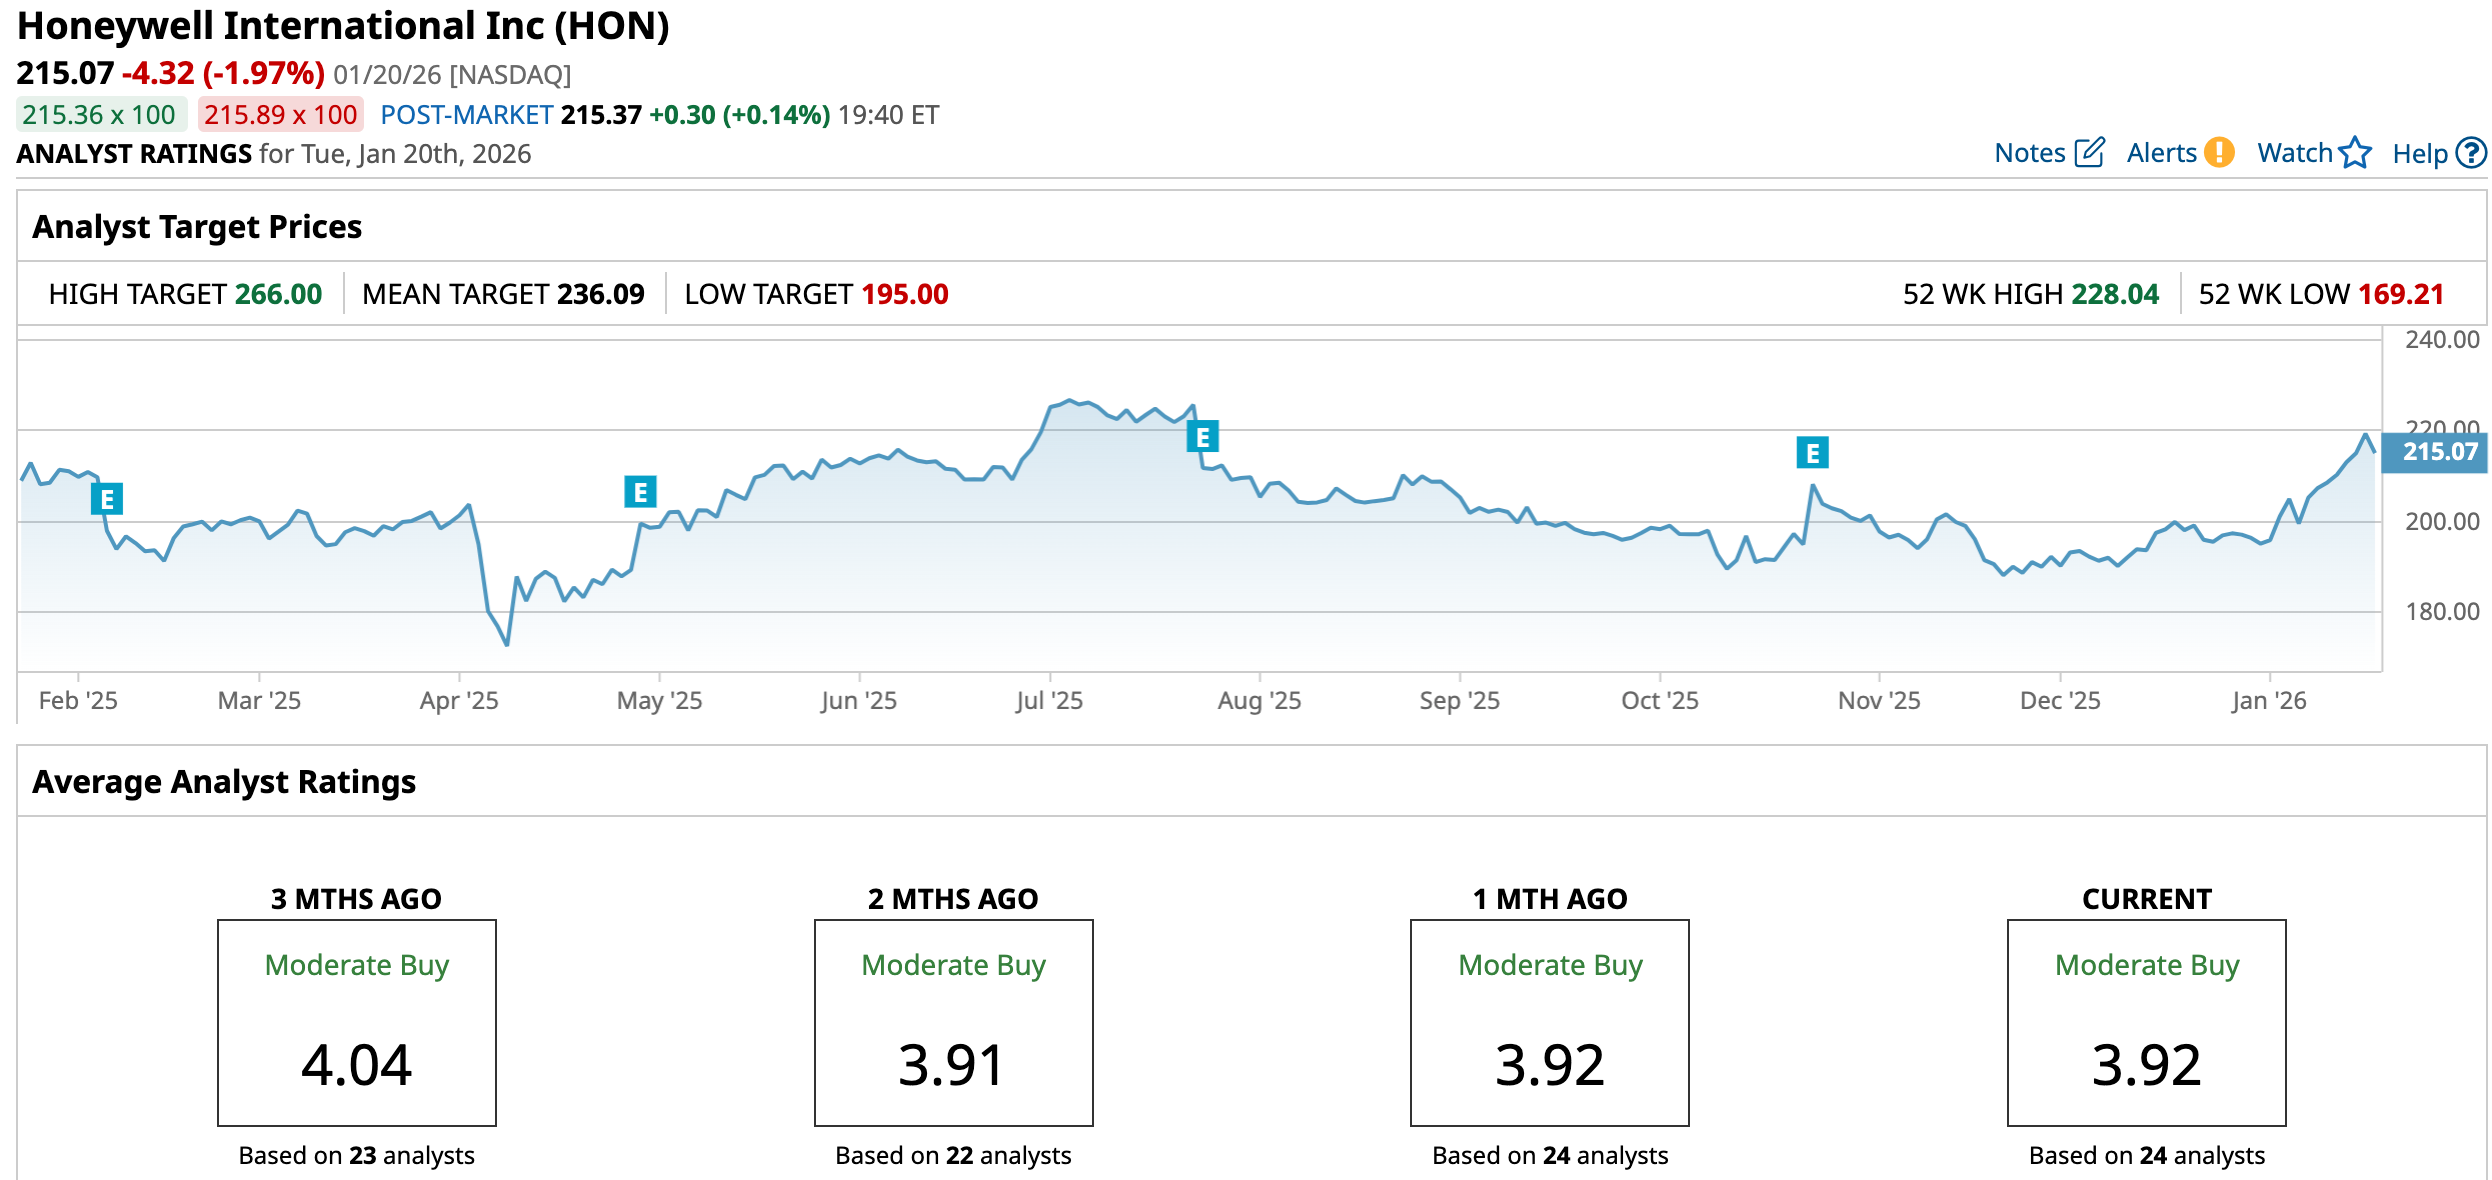The height and width of the screenshot is (1180, 2492).
Task: Click the earnings marker before Aug '25
Action: click(1202, 437)
